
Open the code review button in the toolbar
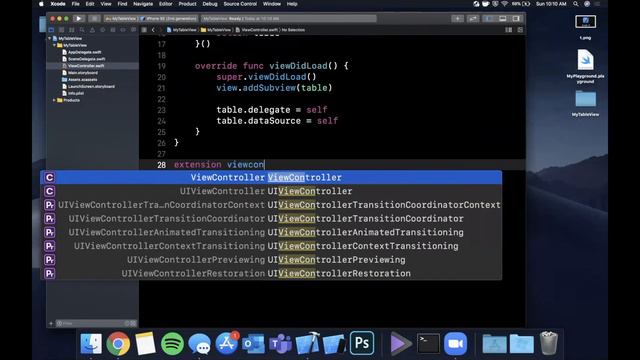point(473,19)
